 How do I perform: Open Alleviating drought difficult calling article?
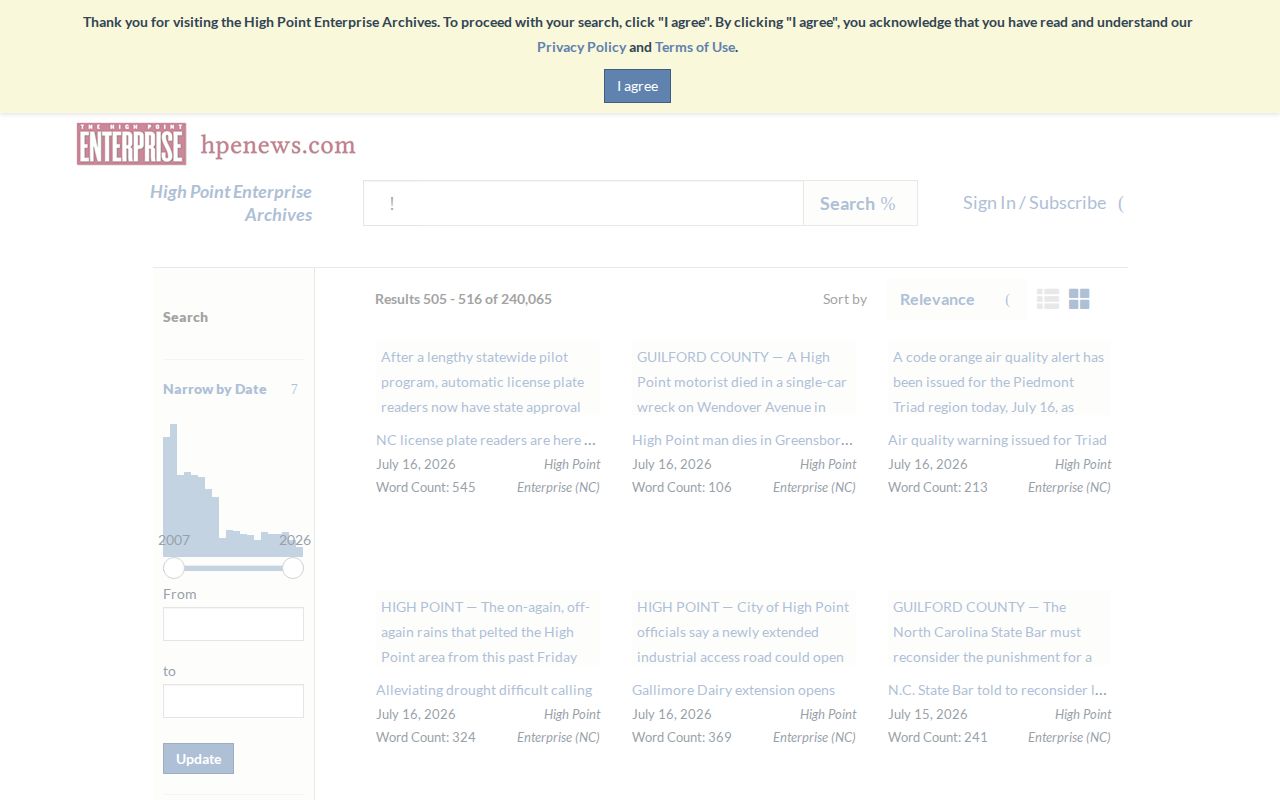[x=484, y=690]
